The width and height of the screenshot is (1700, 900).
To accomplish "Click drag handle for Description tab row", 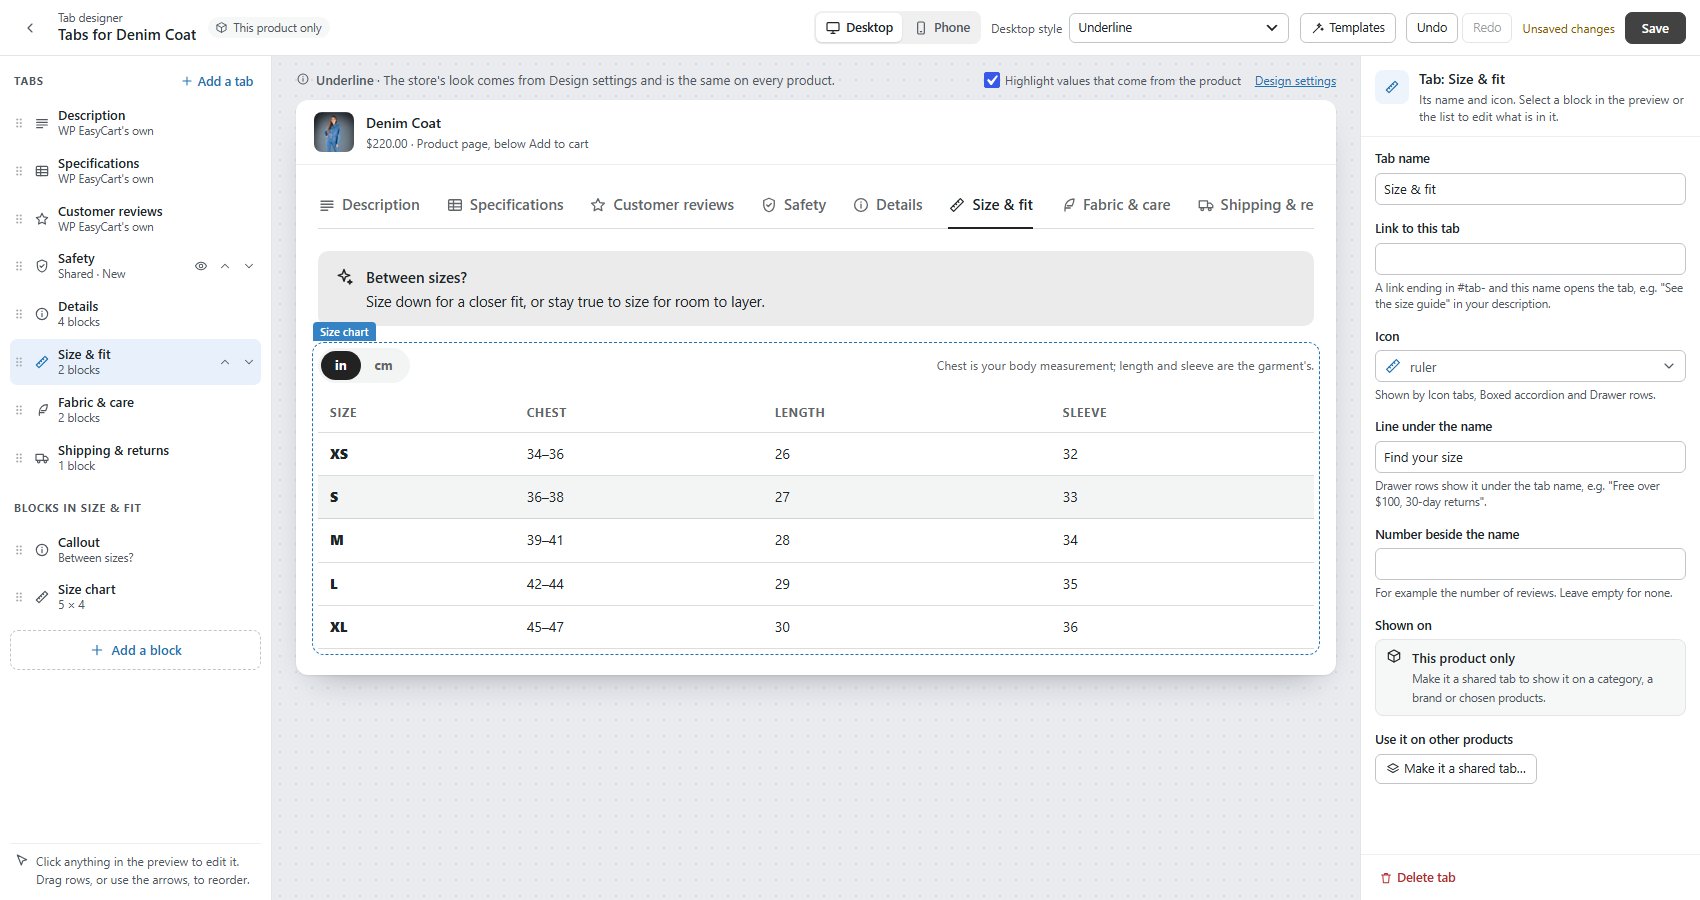I will point(19,123).
